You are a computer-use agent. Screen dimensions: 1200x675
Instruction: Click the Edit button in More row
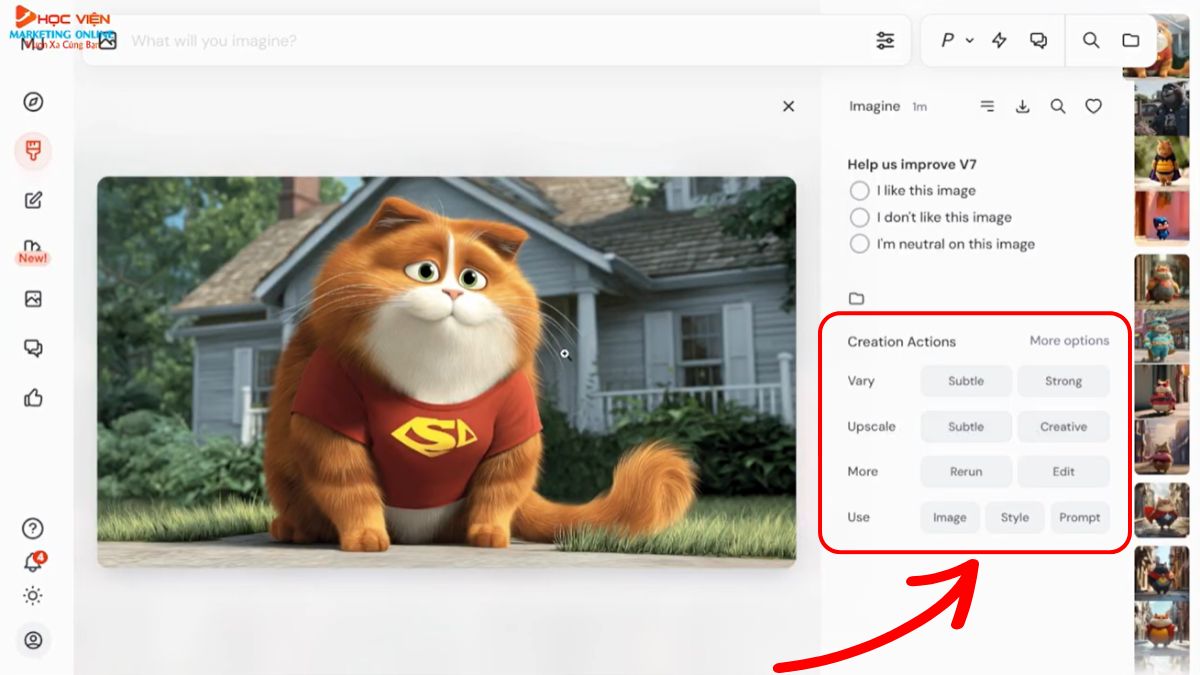tap(1063, 471)
